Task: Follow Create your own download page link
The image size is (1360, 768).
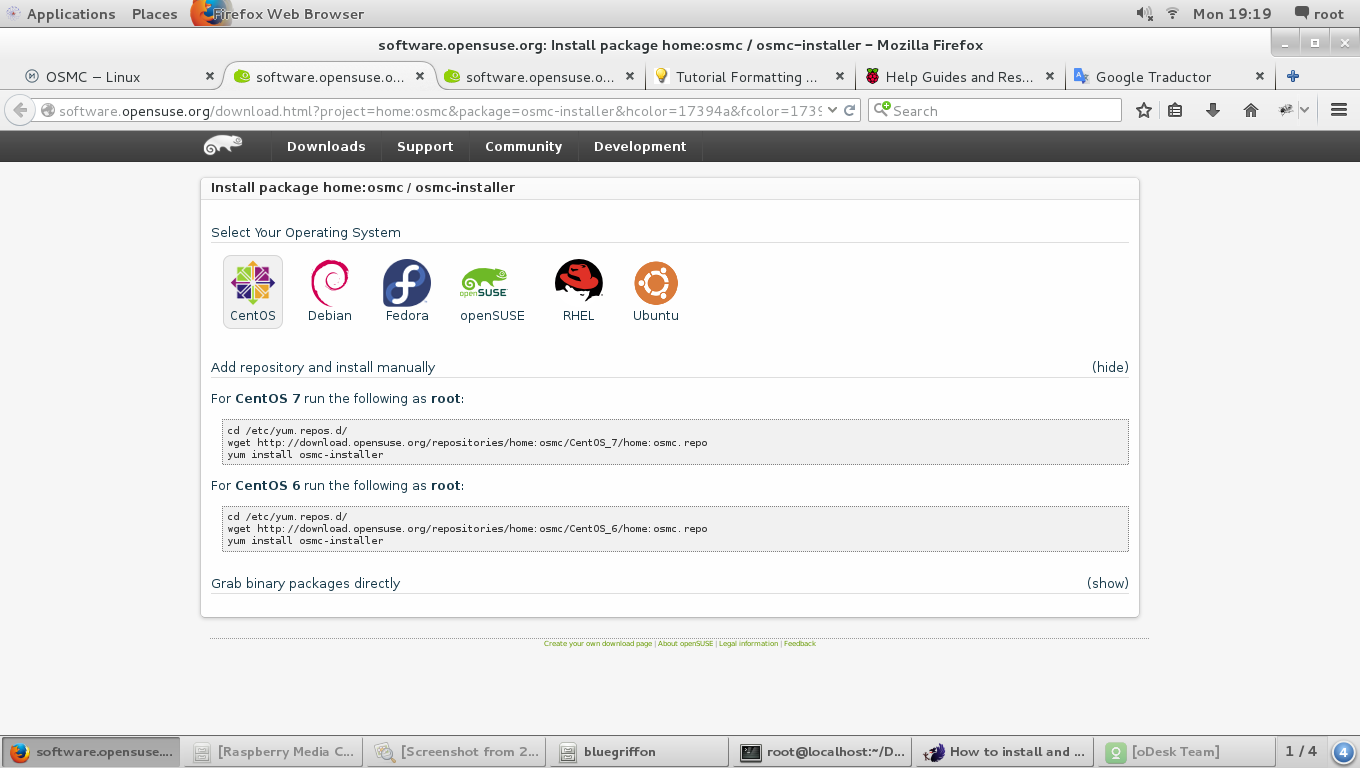Action: 598,644
